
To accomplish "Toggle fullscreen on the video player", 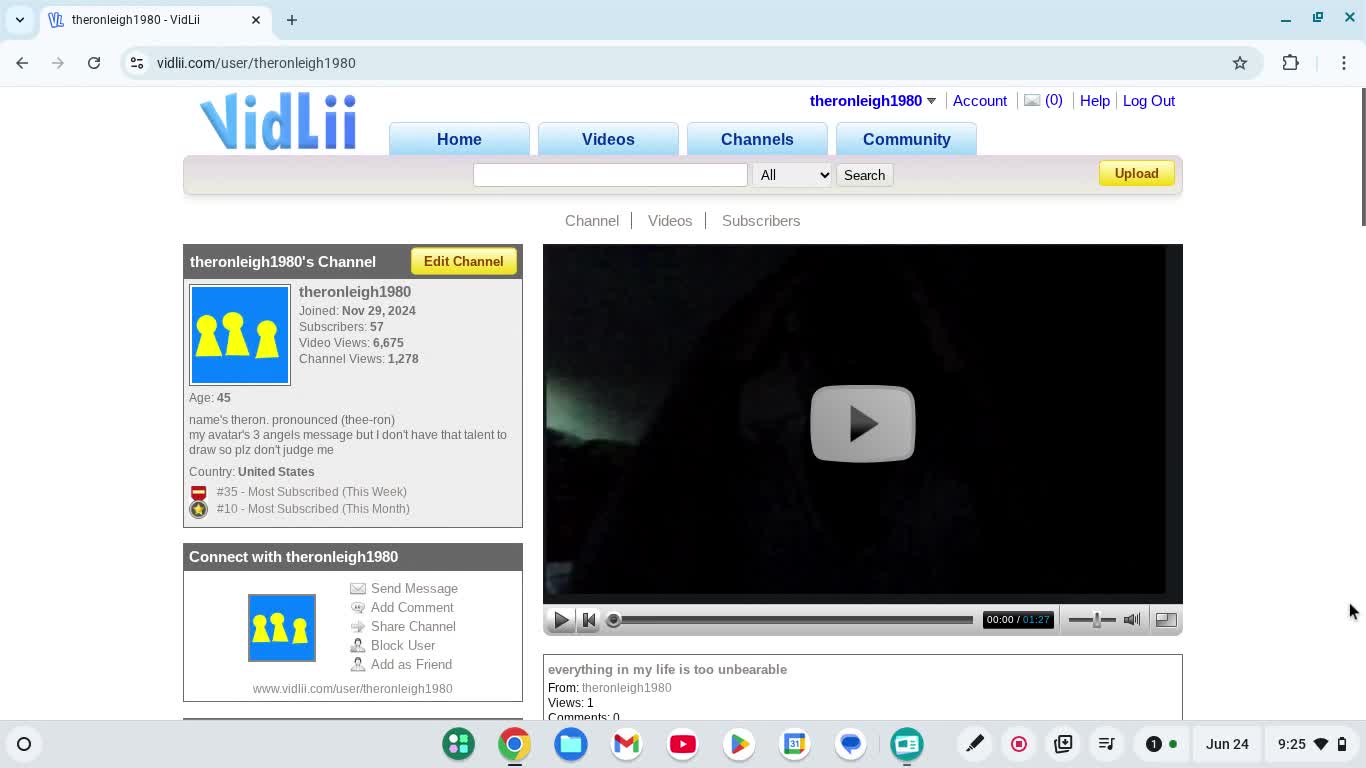I will [x=1166, y=620].
